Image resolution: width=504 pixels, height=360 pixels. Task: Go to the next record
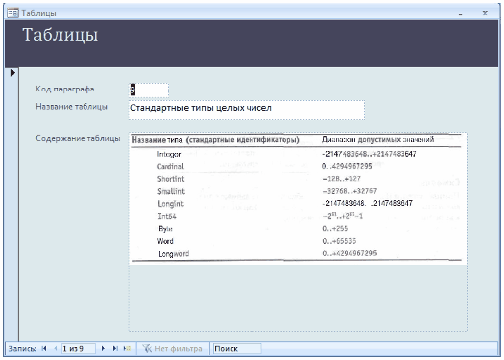[103, 349]
